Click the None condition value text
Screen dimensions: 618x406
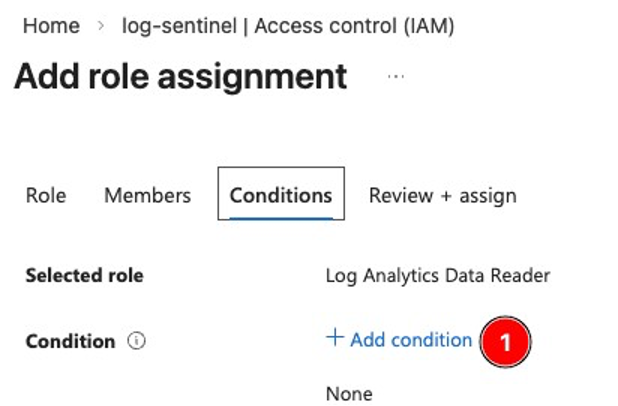349,393
